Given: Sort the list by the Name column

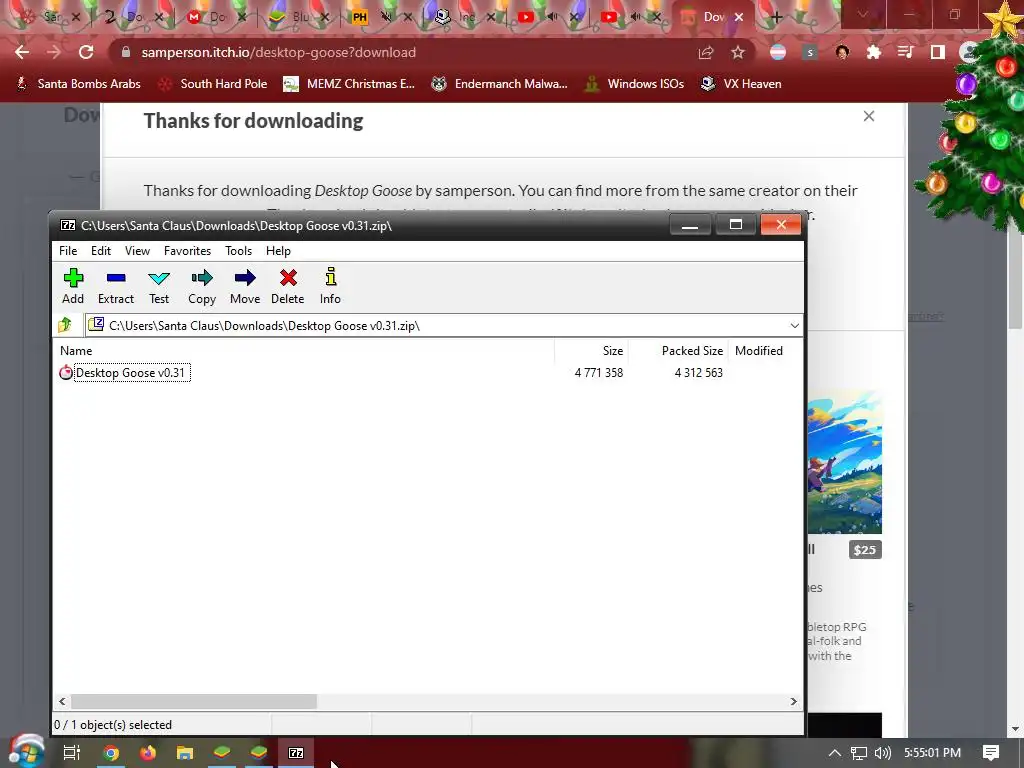Looking at the screenshot, I should pyautogui.click(x=76, y=351).
